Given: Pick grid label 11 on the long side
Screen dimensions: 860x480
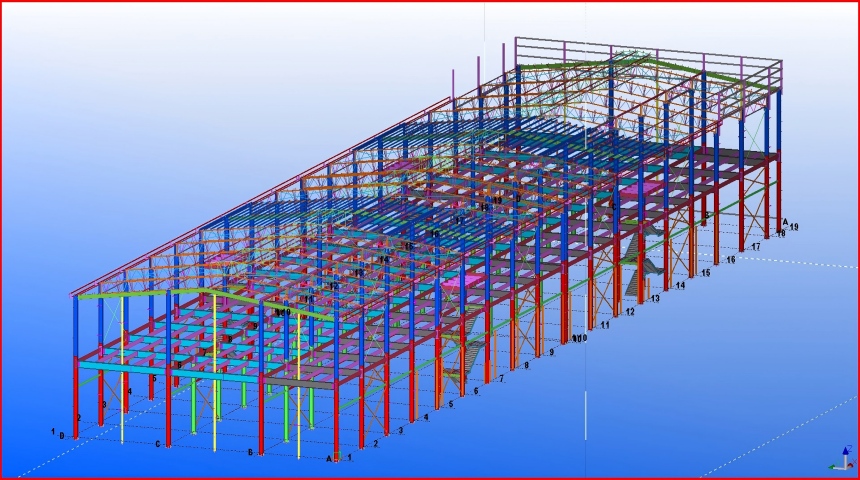Looking at the screenshot, I should (604, 325).
